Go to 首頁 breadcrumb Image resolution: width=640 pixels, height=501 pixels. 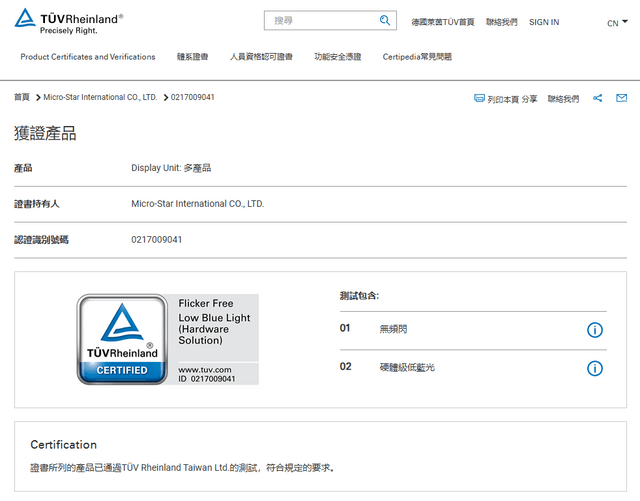tap(22, 97)
